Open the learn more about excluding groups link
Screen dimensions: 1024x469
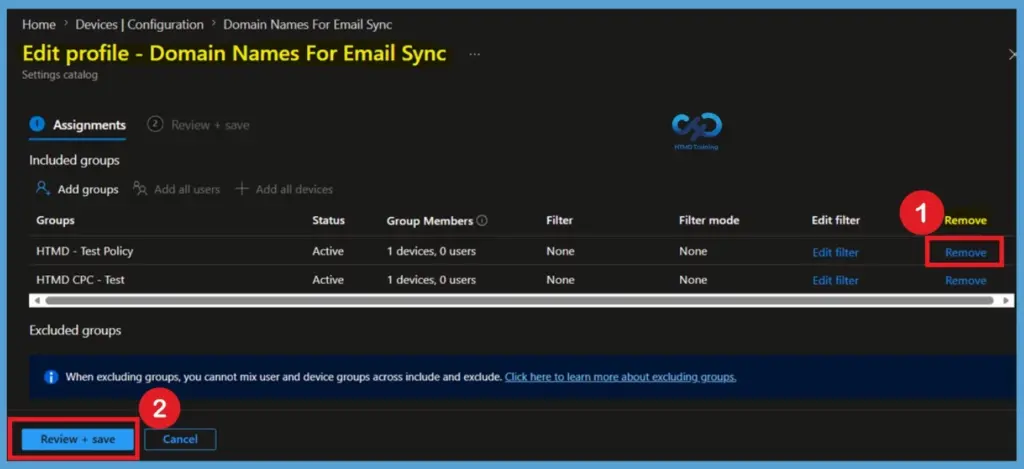pos(620,377)
